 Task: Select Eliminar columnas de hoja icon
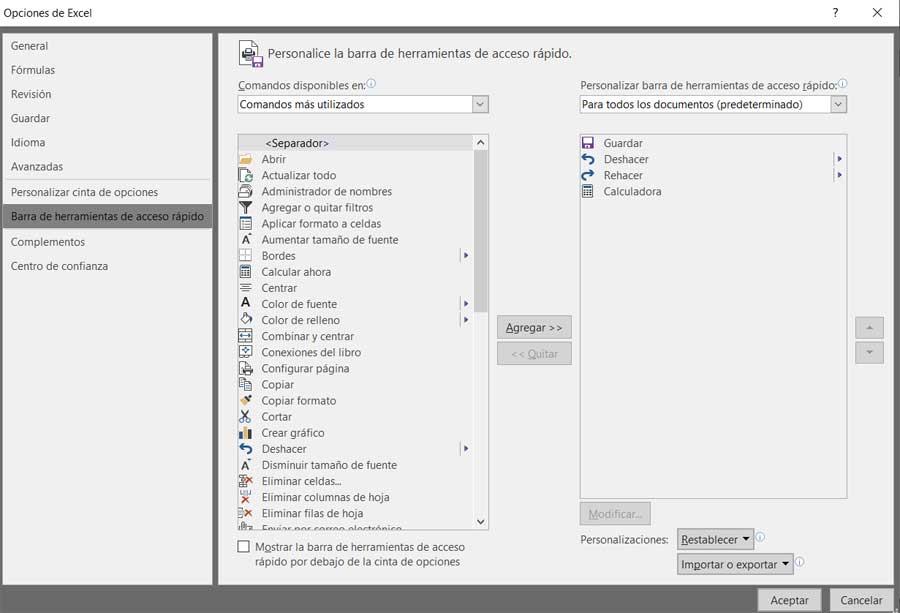coord(246,496)
